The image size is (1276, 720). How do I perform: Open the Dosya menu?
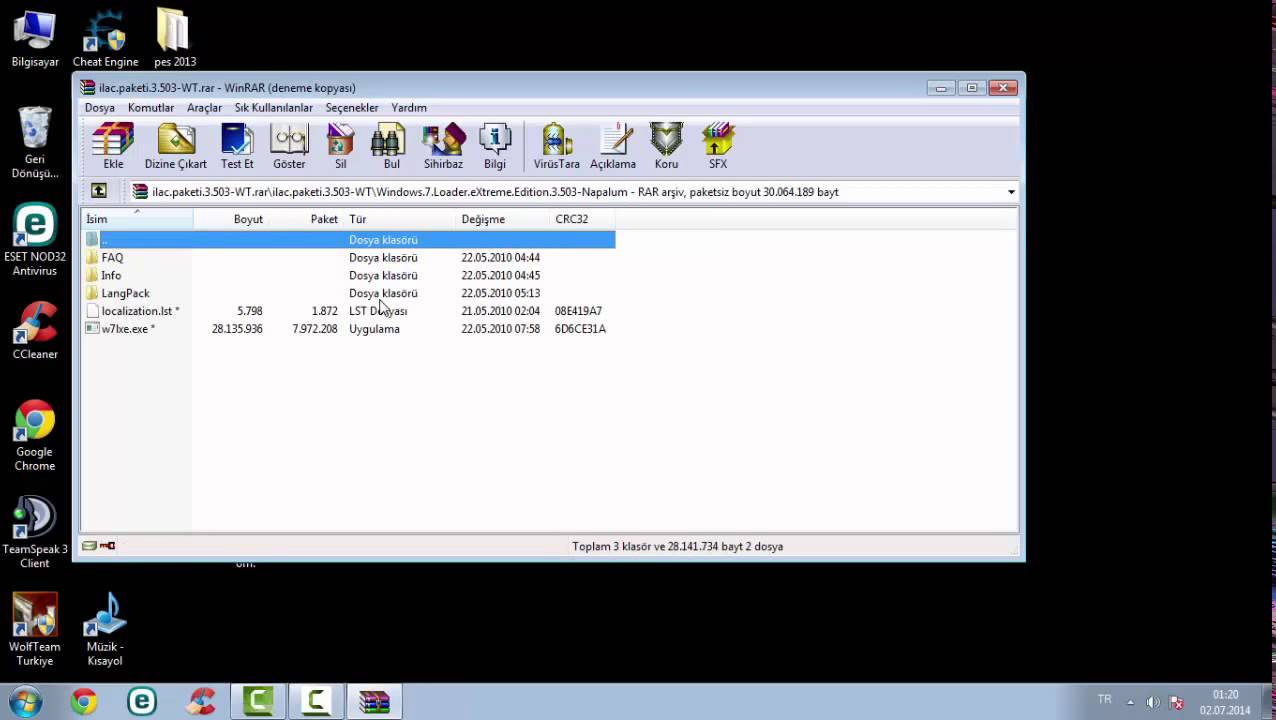tap(99, 107)
